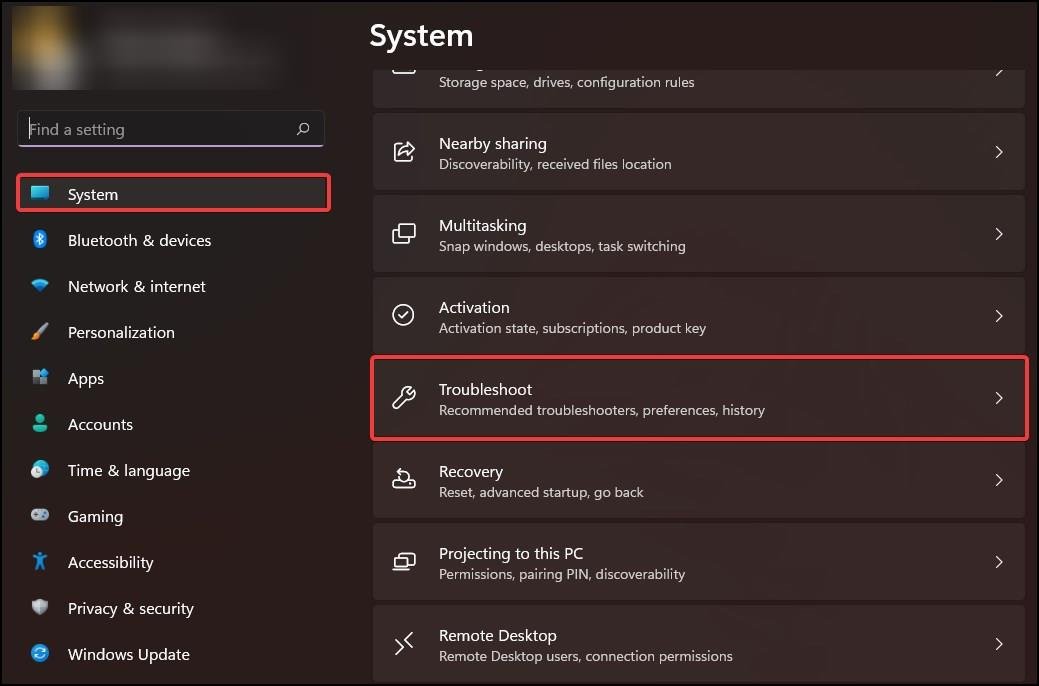Image resolution: width=1039 pixels, height=686 pixels.
Task: Click the Windows Update sync icon
Action: click(x=40, y=654)
